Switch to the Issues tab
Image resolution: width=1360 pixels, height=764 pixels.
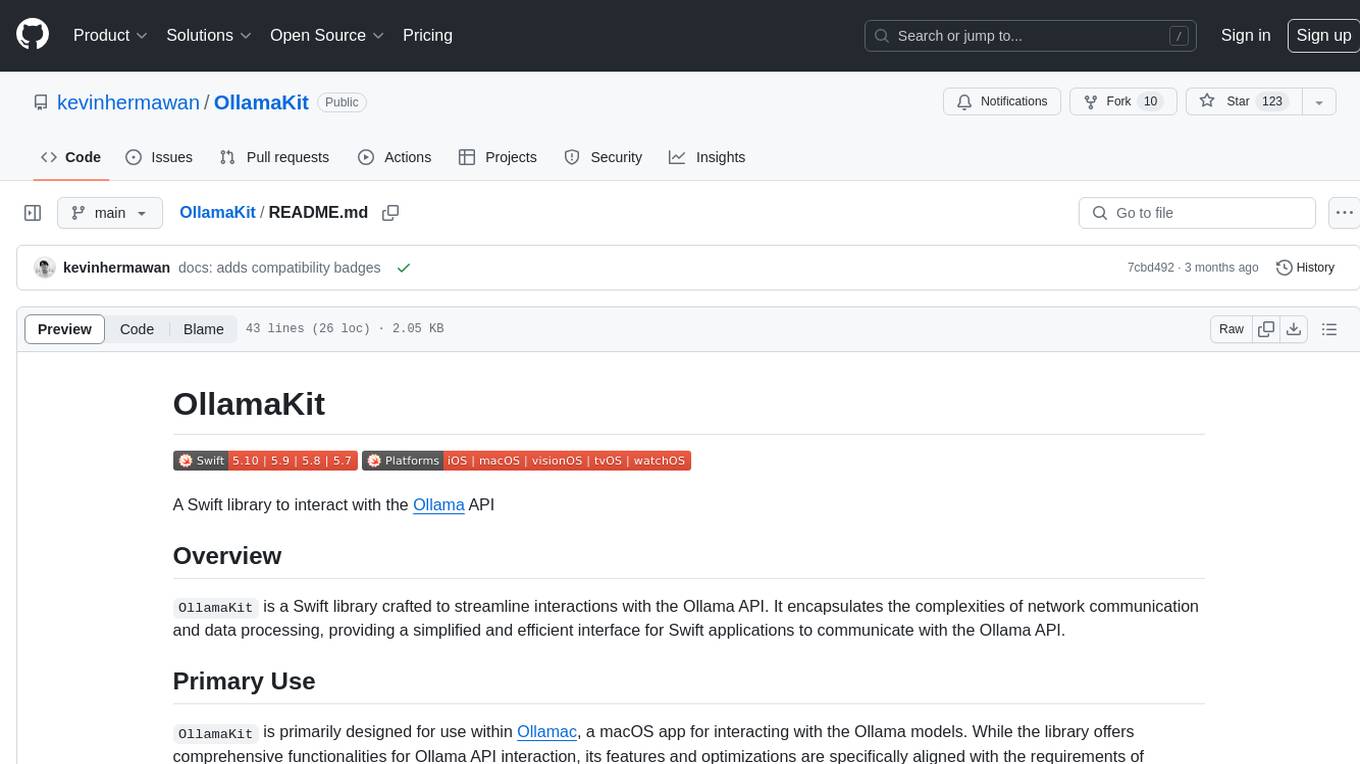coord(159,157)
